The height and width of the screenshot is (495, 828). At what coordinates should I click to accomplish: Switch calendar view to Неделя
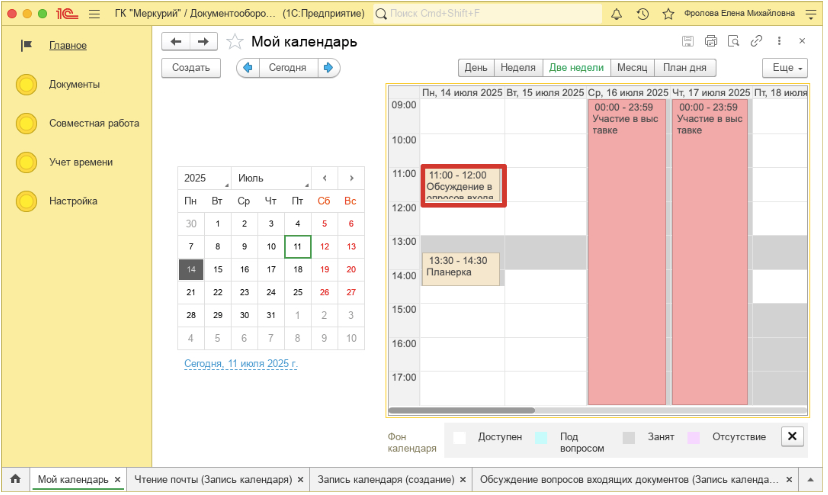(x=517, y=68)
